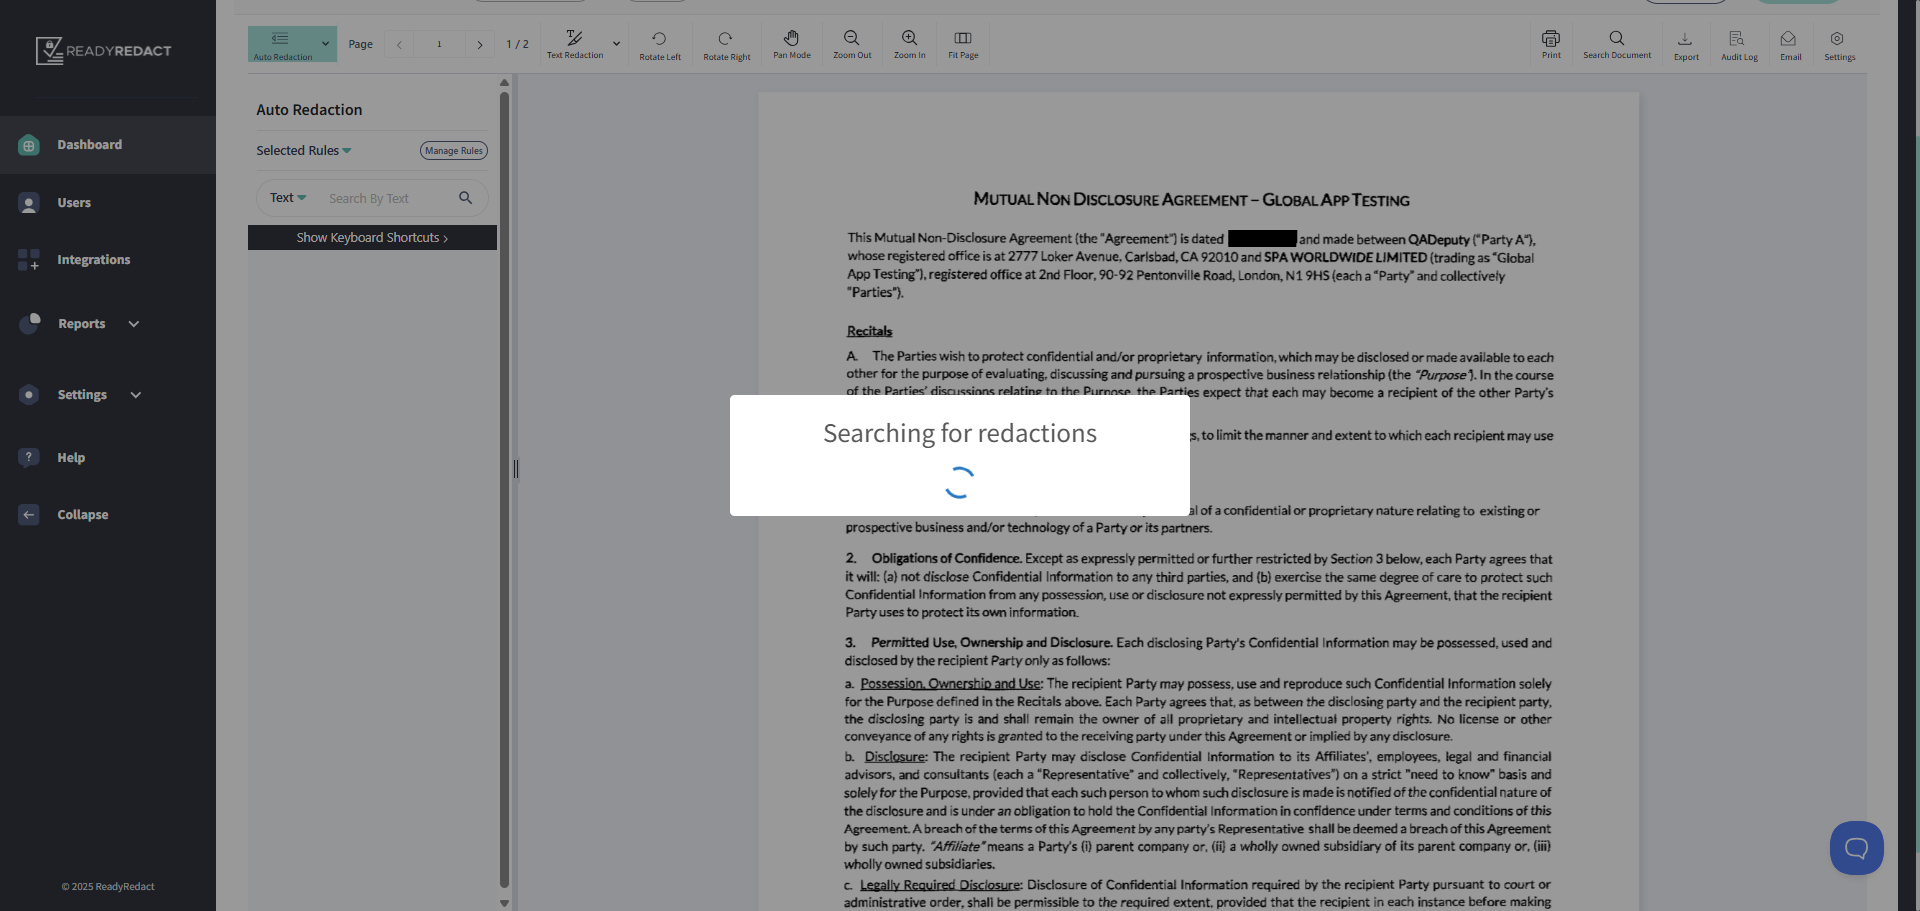Open the Text search type dropdown

[288, 198]
